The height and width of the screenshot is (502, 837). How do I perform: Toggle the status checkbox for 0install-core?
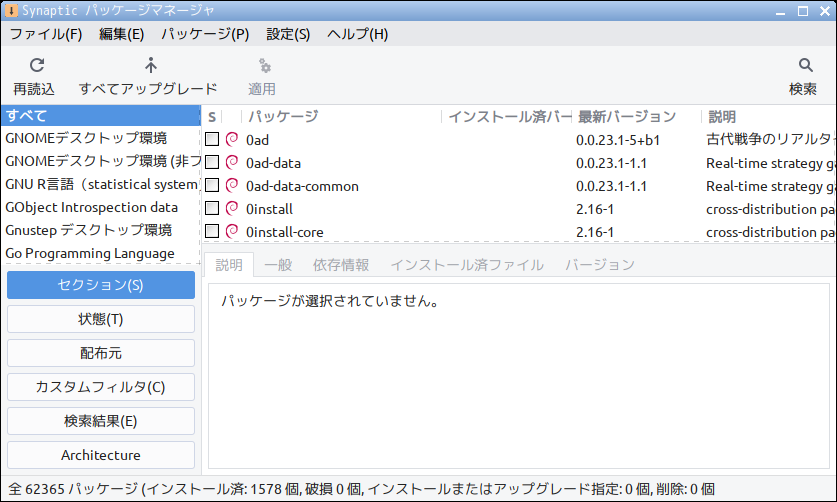212,231
